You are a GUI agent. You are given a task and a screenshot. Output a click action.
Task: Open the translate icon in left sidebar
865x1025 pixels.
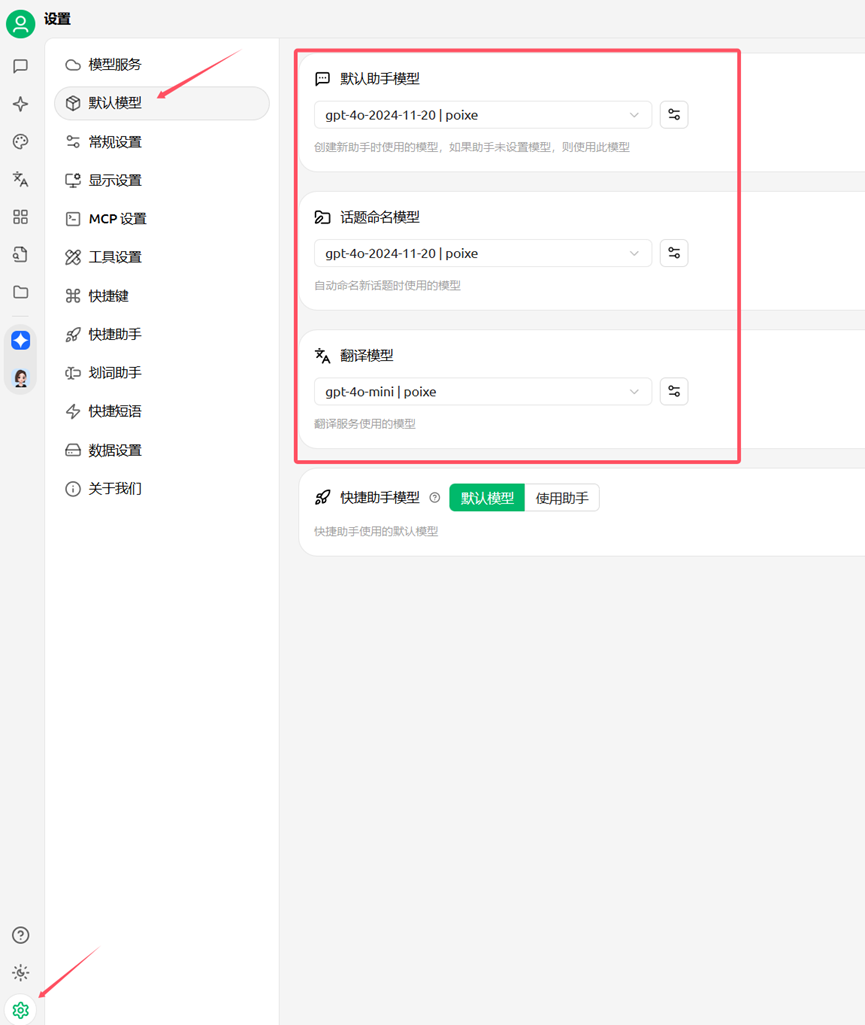[x=20, y=179]
